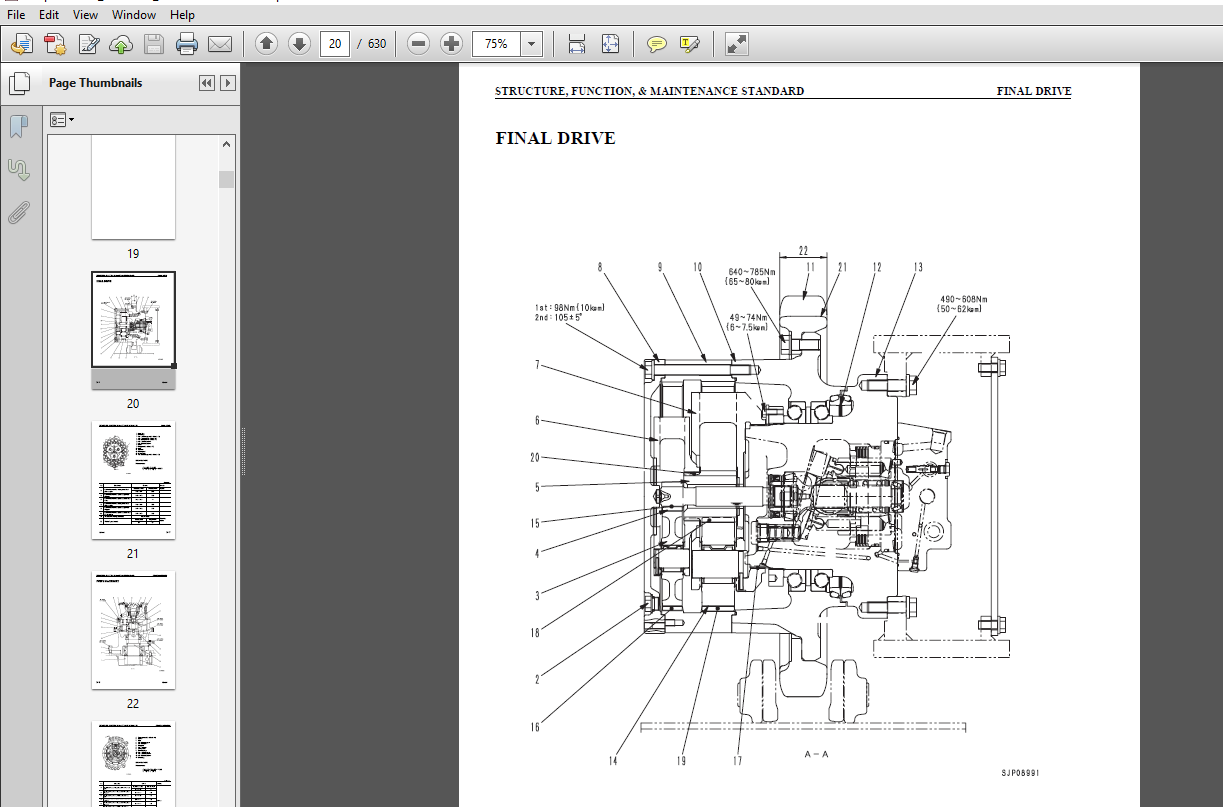
Task: Click the FINAL DRIVE page heading
Action: tap(555, 139)
